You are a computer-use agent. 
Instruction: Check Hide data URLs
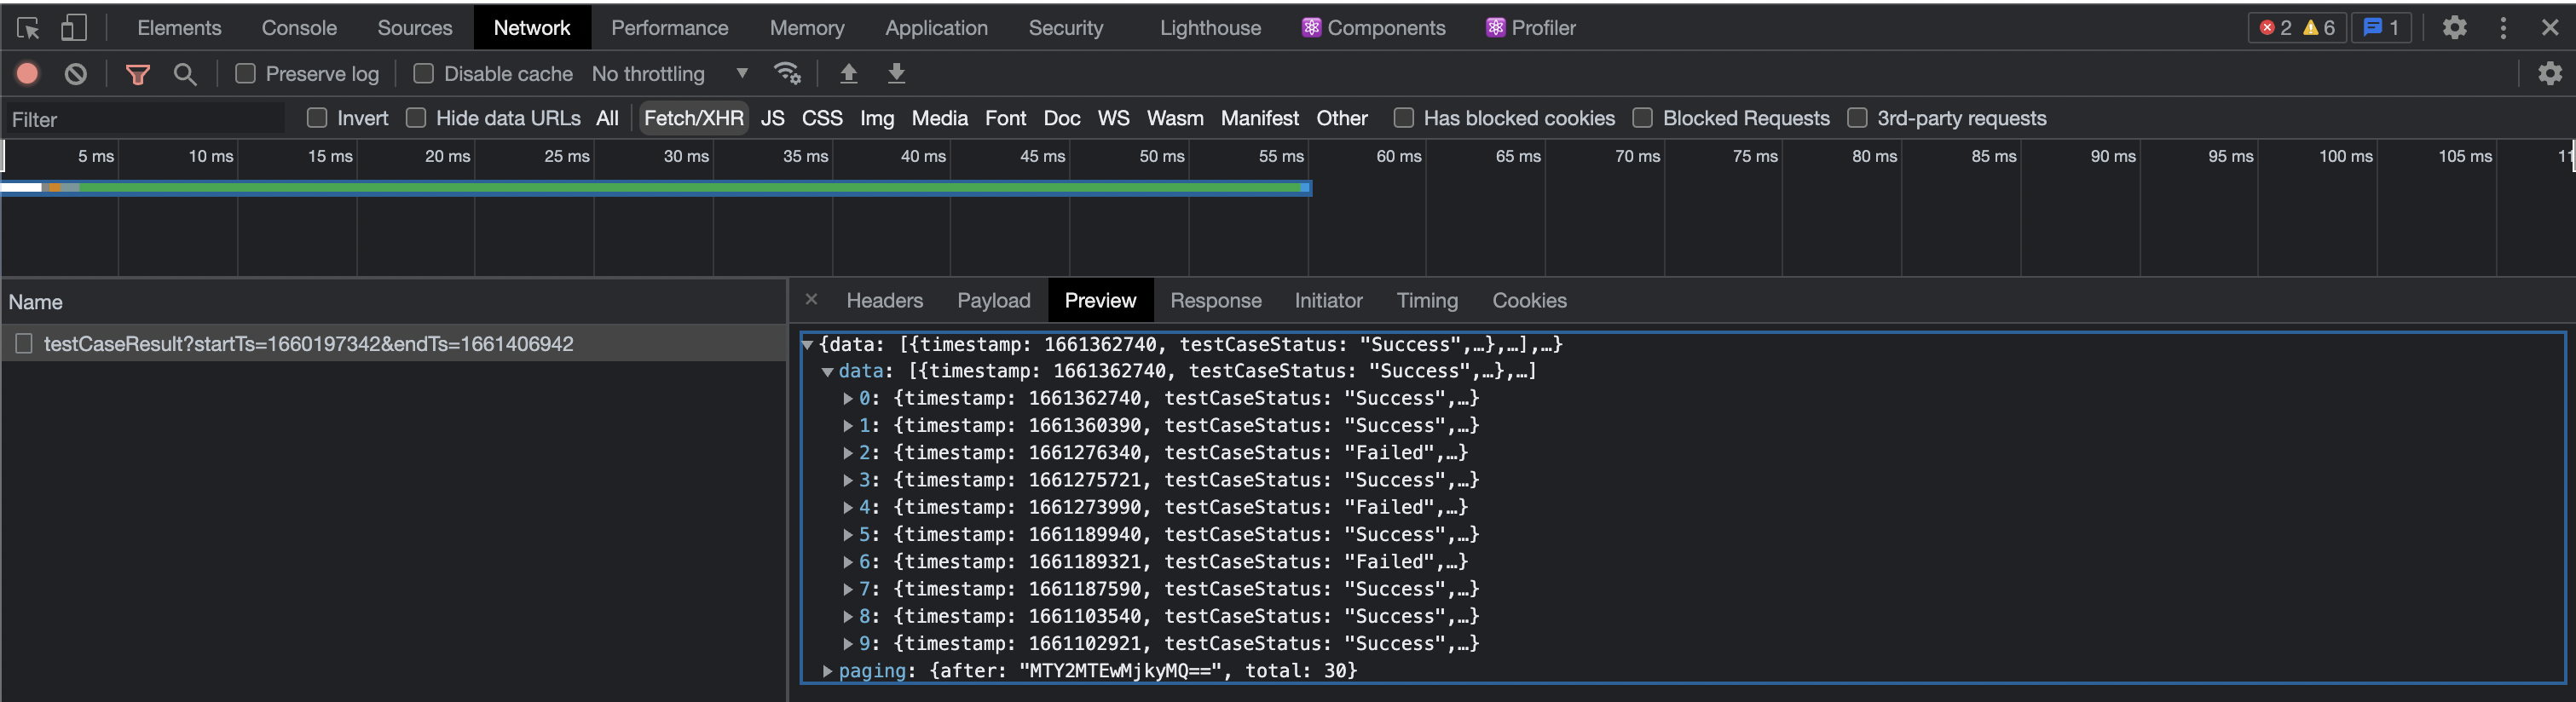click(x=416, y=118)
